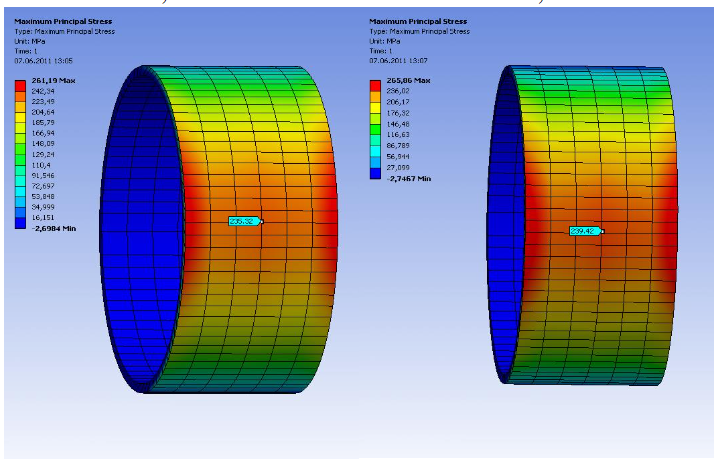Image resolution: width=723 pixels, height=466 pixels.
Task: Pick the 27,099 legend band in right legend
Action: tap(376, 165)
